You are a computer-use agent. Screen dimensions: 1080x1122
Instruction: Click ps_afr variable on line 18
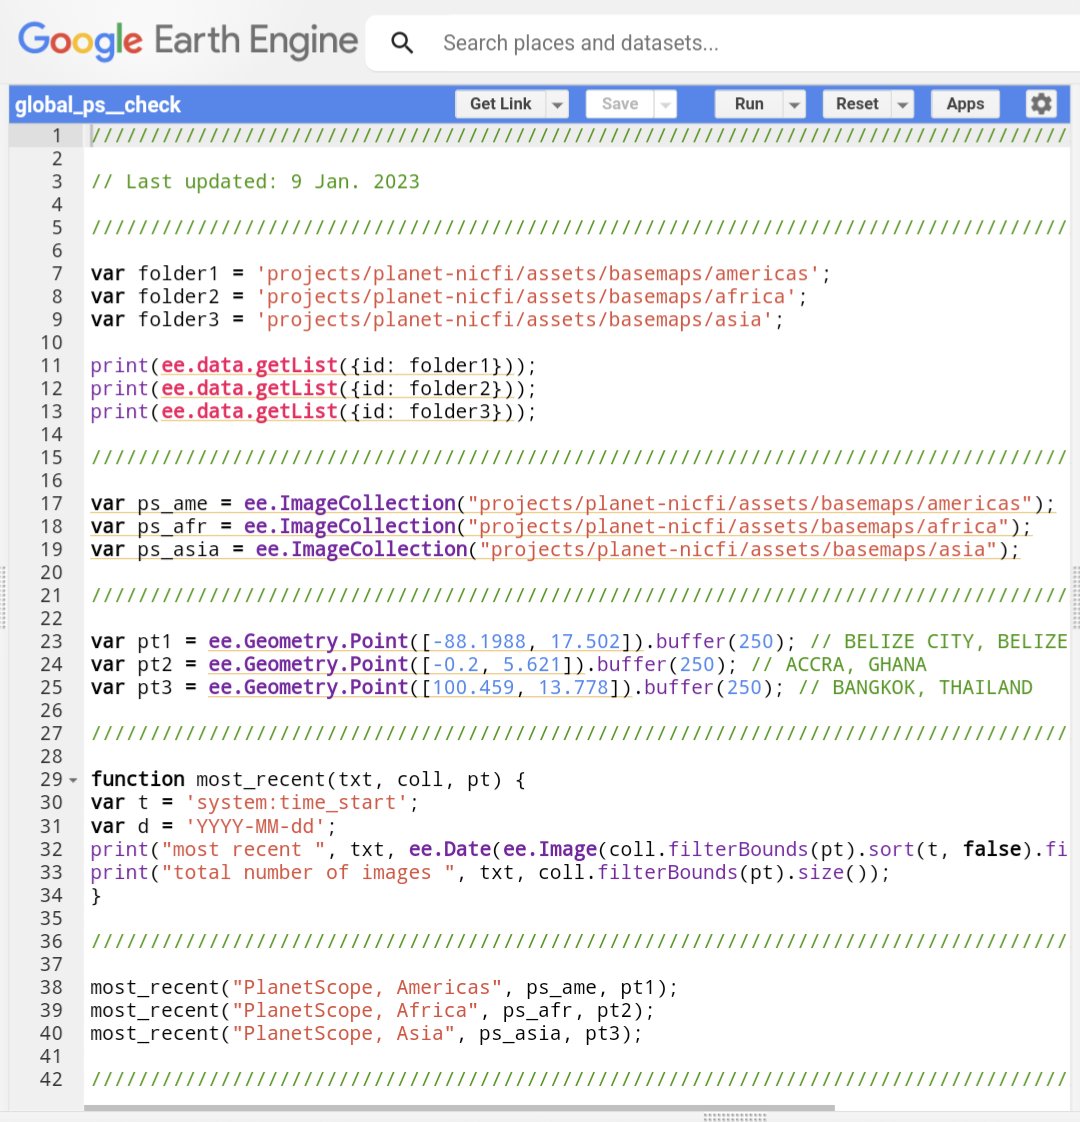pyautogui.click(x=172, y=527)
